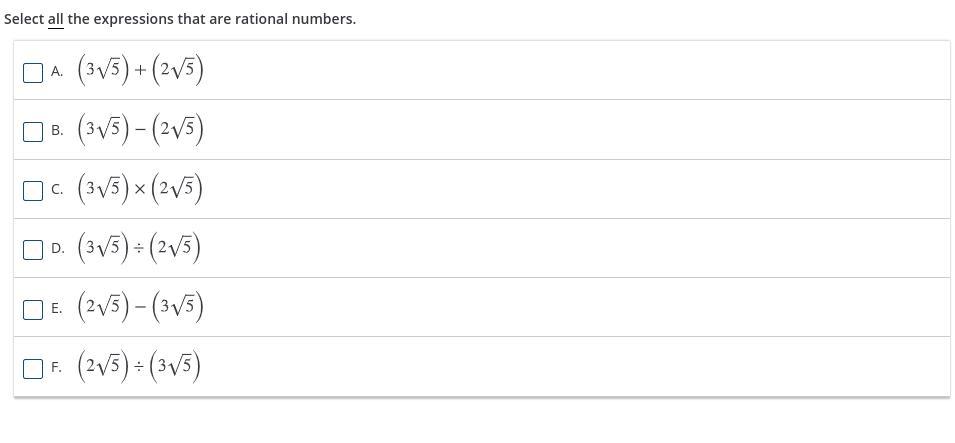Click the letter label "C."
This screenshot has height=443, width=955.
57,190
